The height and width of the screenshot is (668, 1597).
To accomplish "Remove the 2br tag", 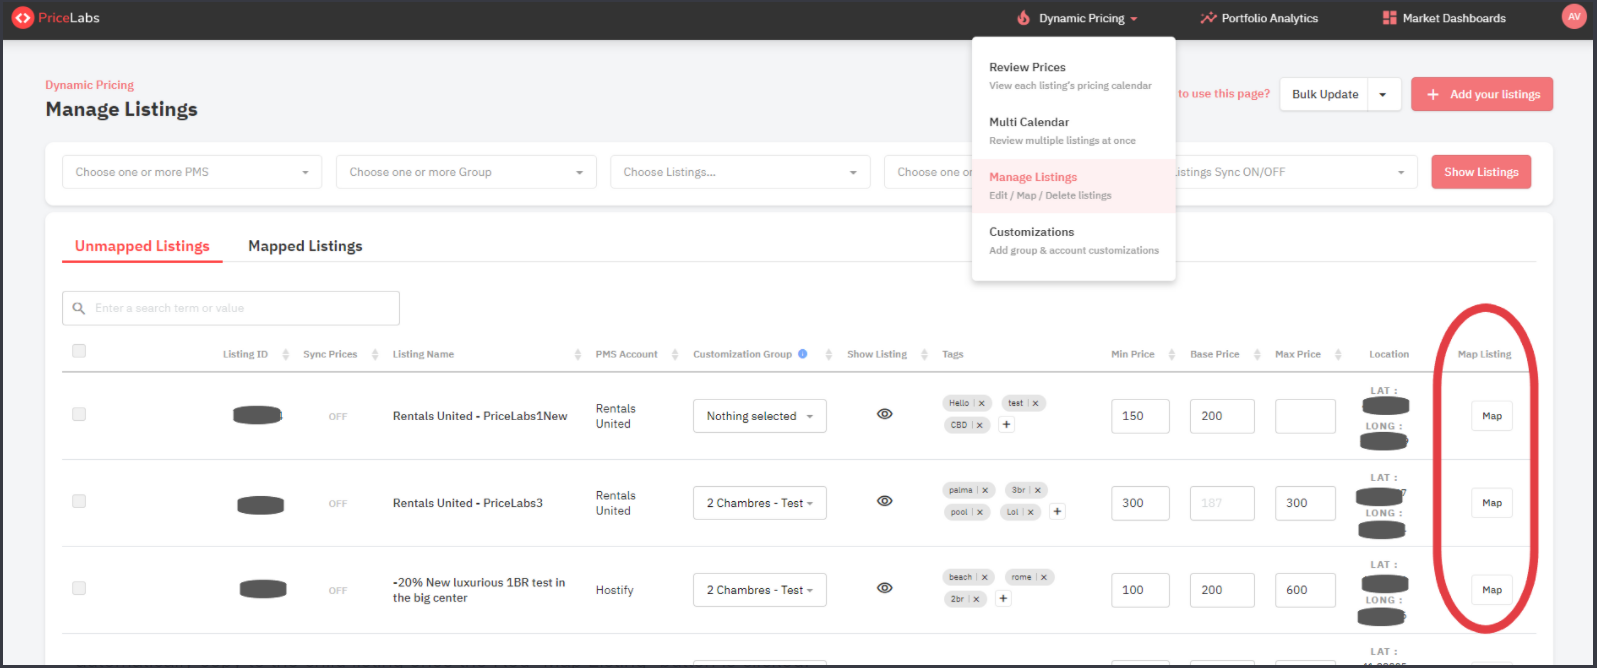I will click(x=977, y=599).
